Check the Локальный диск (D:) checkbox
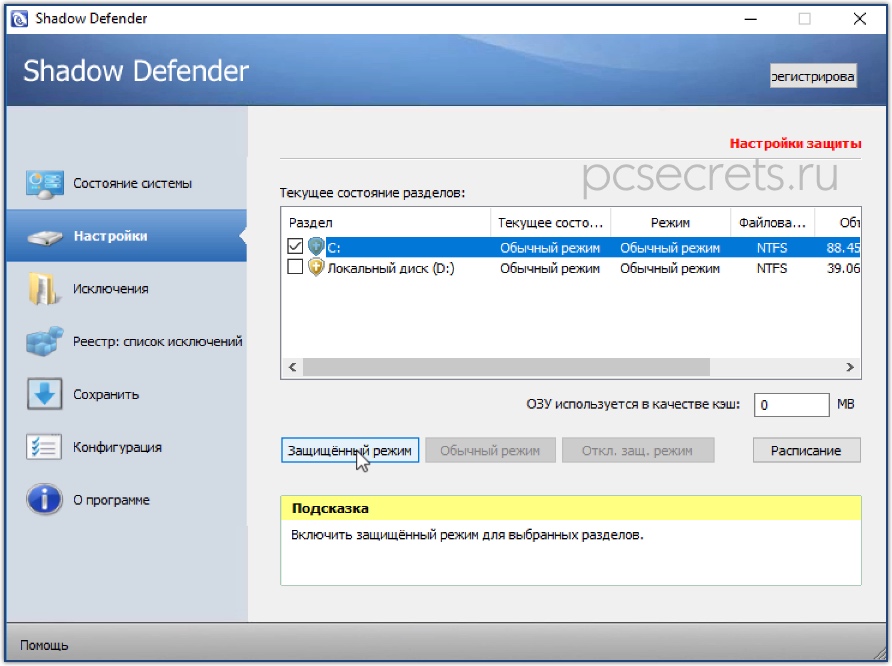The image size is (892, 666). coord(295,267)
